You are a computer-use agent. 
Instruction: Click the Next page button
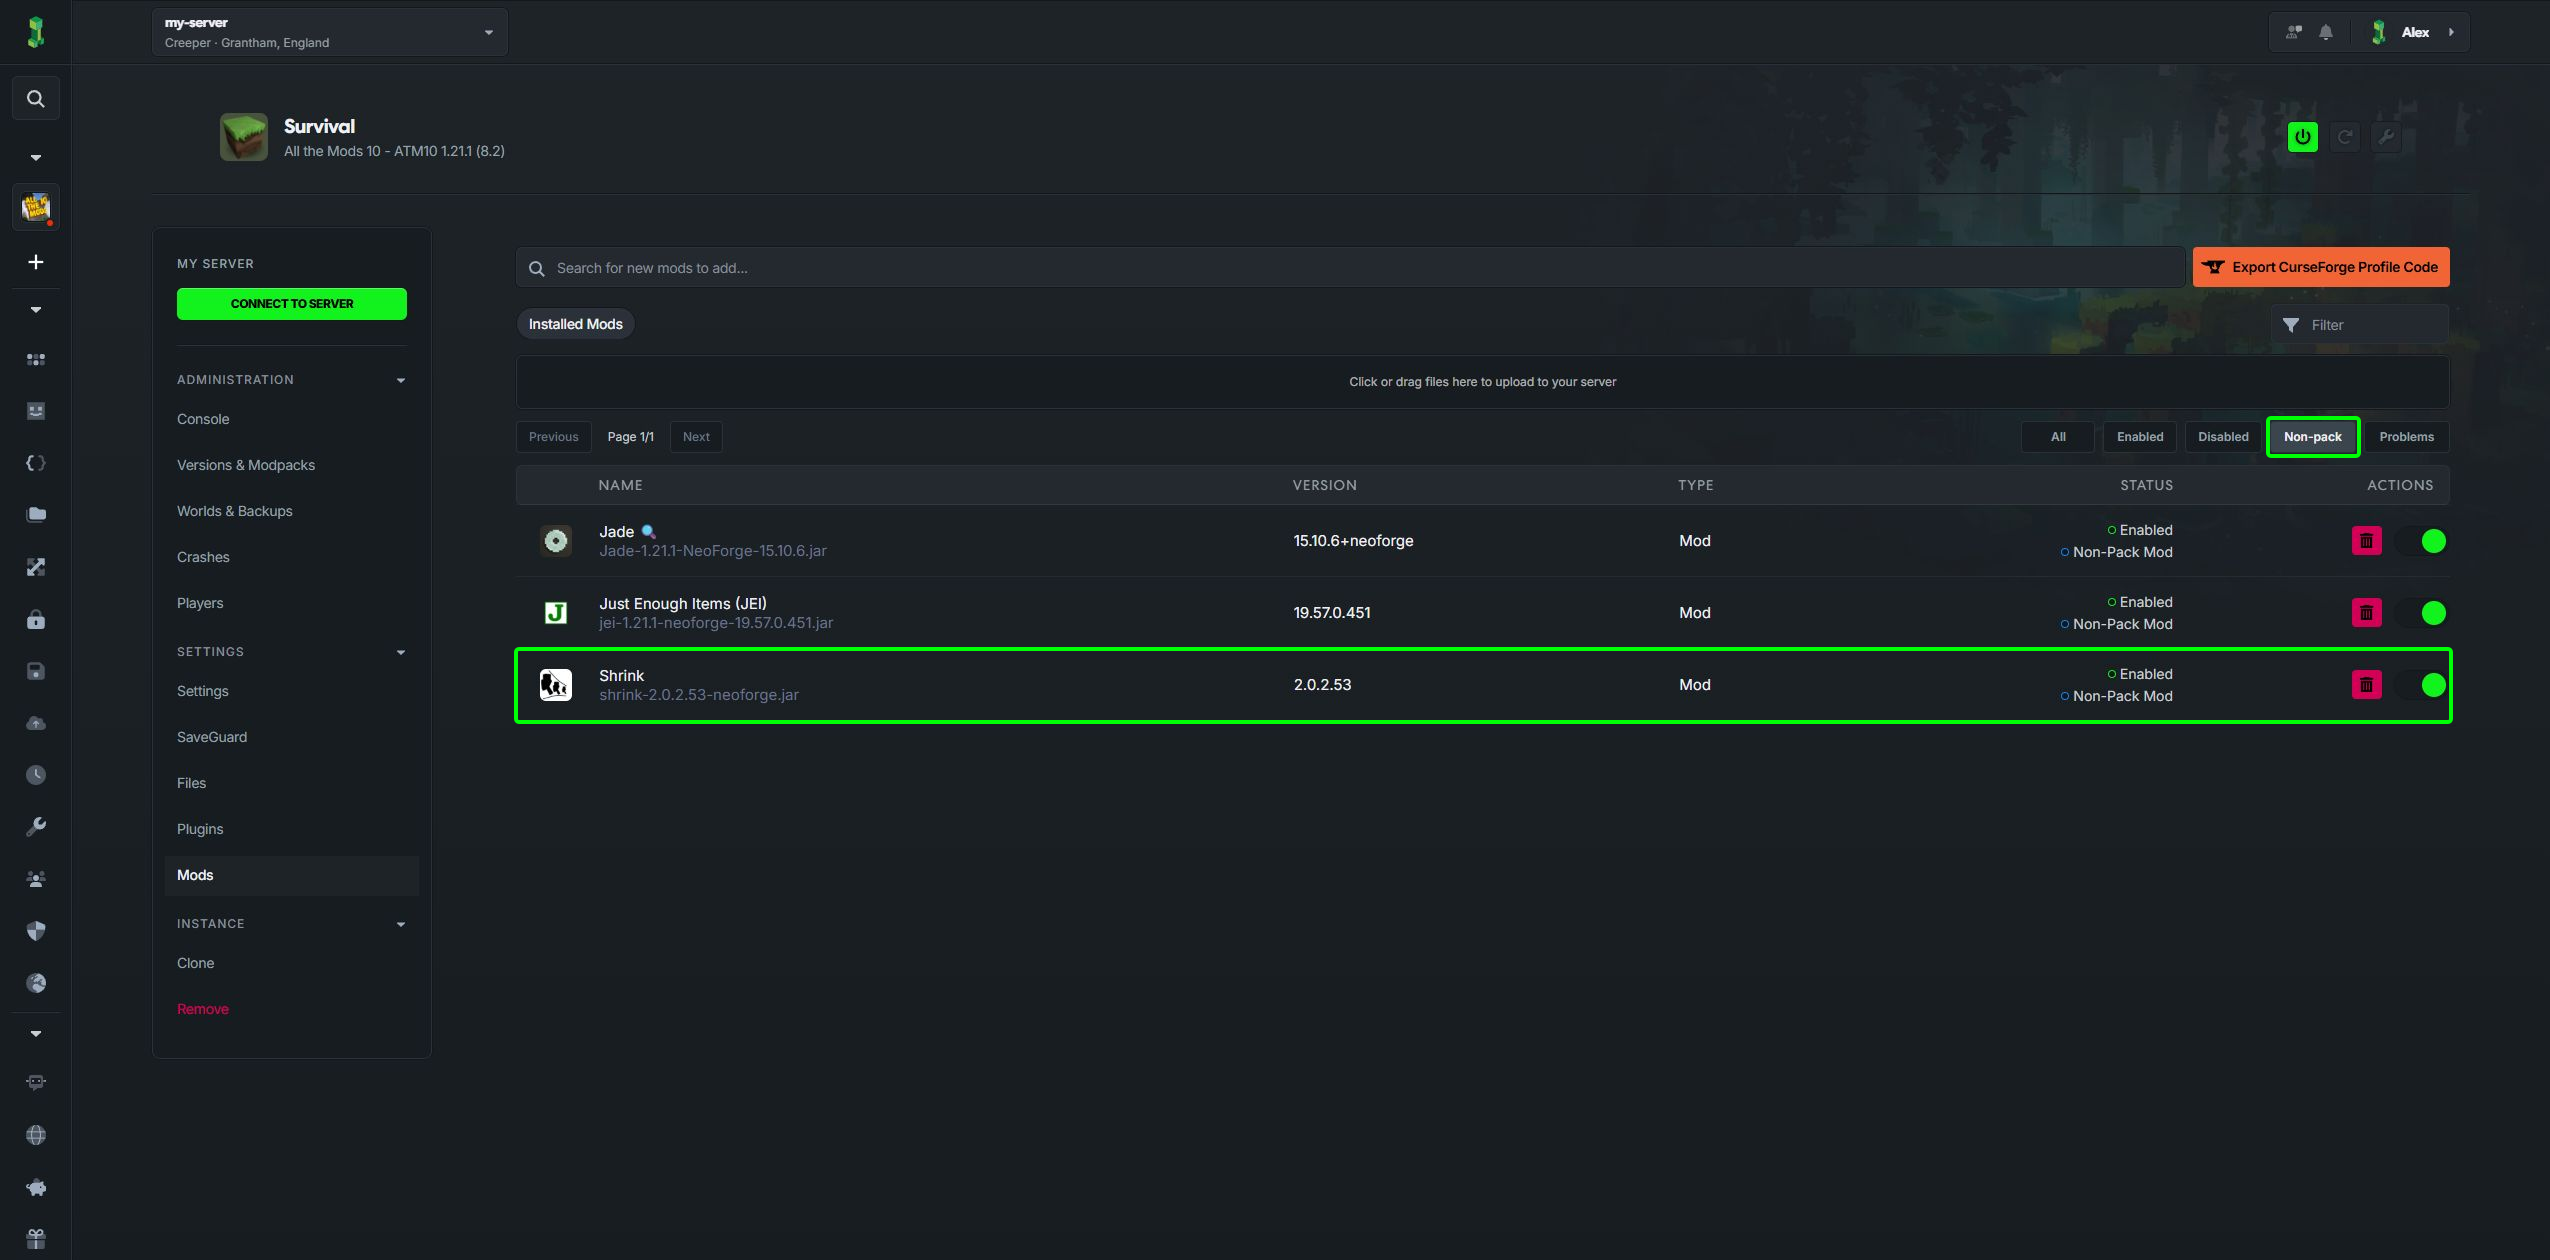click(696, 437)
